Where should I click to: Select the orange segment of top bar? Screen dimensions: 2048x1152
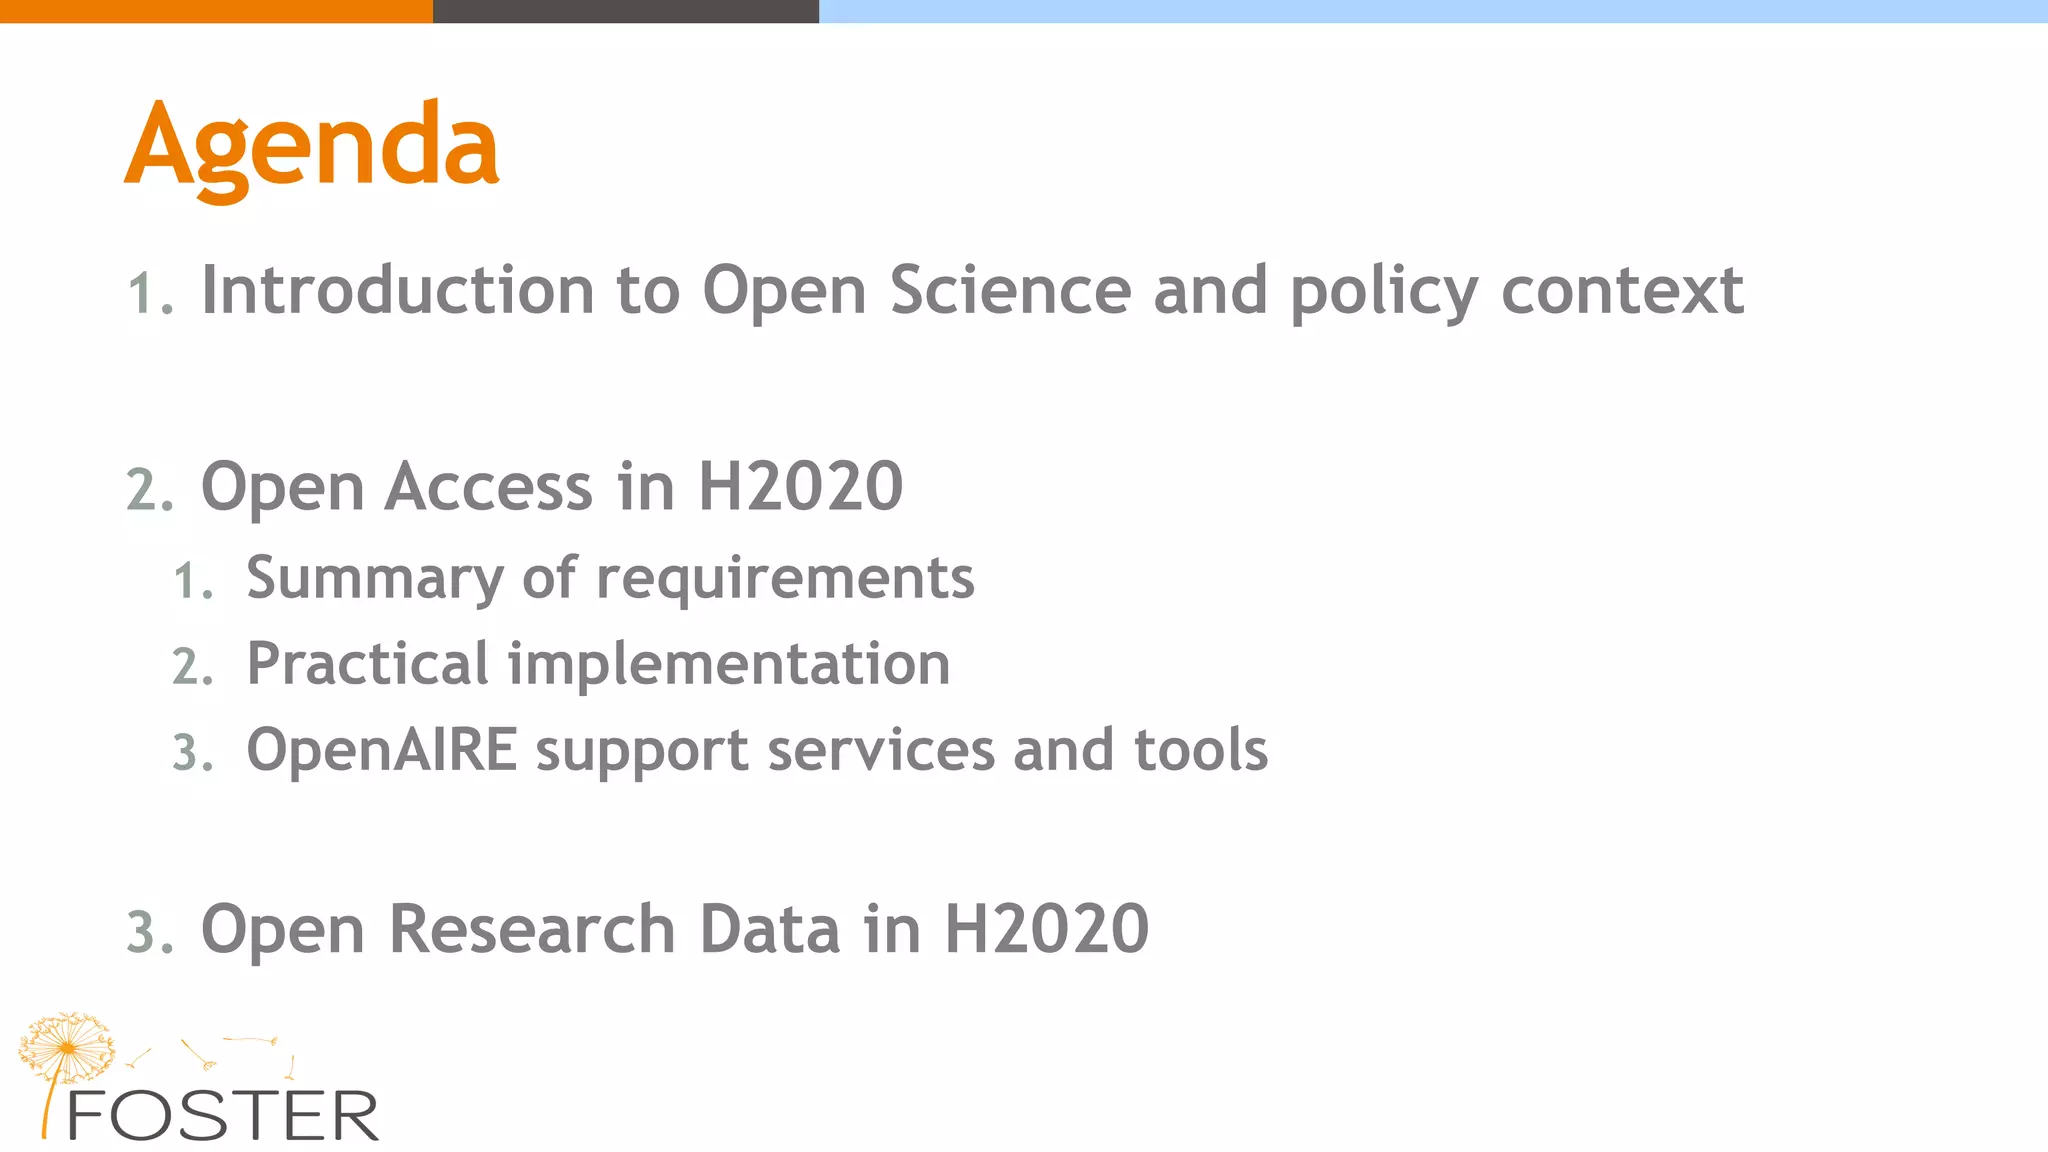(215, 11)
